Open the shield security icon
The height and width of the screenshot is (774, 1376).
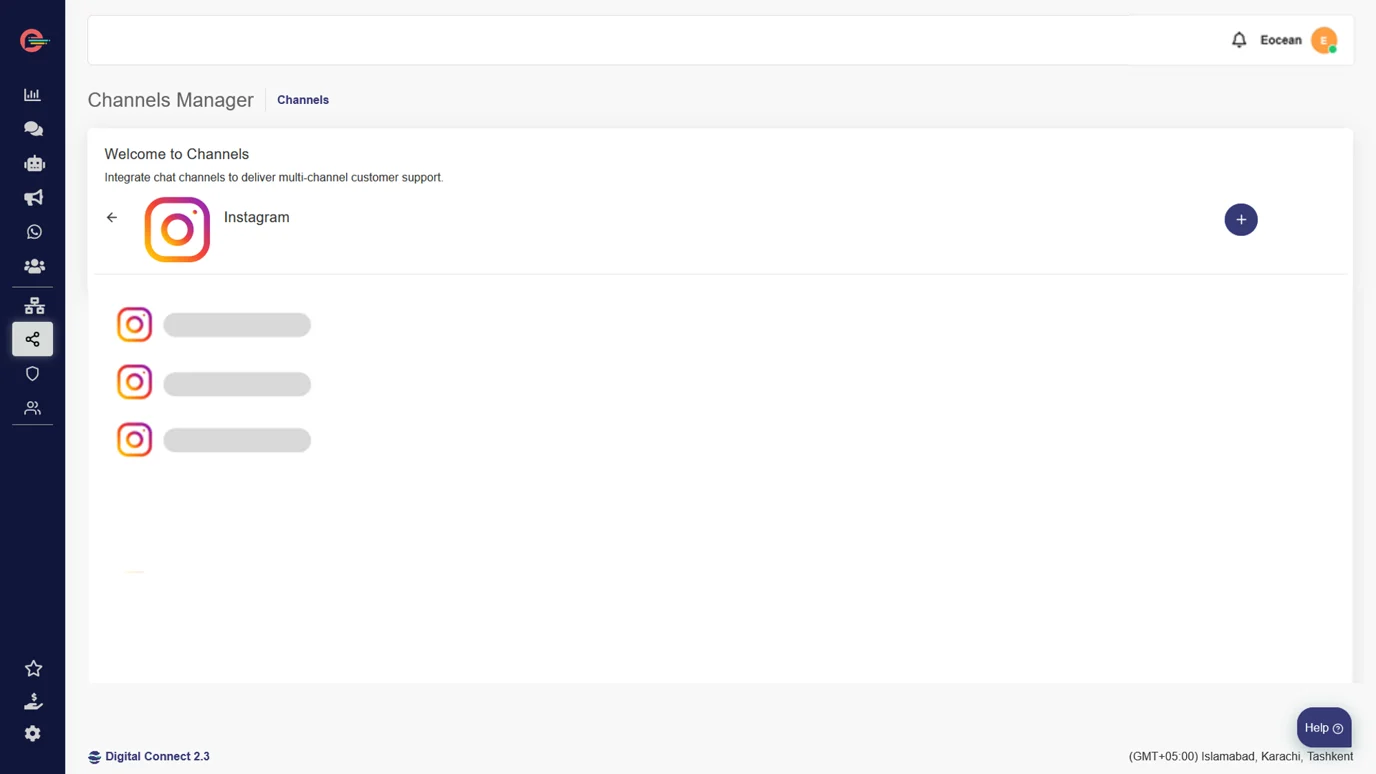click(33, 374)
